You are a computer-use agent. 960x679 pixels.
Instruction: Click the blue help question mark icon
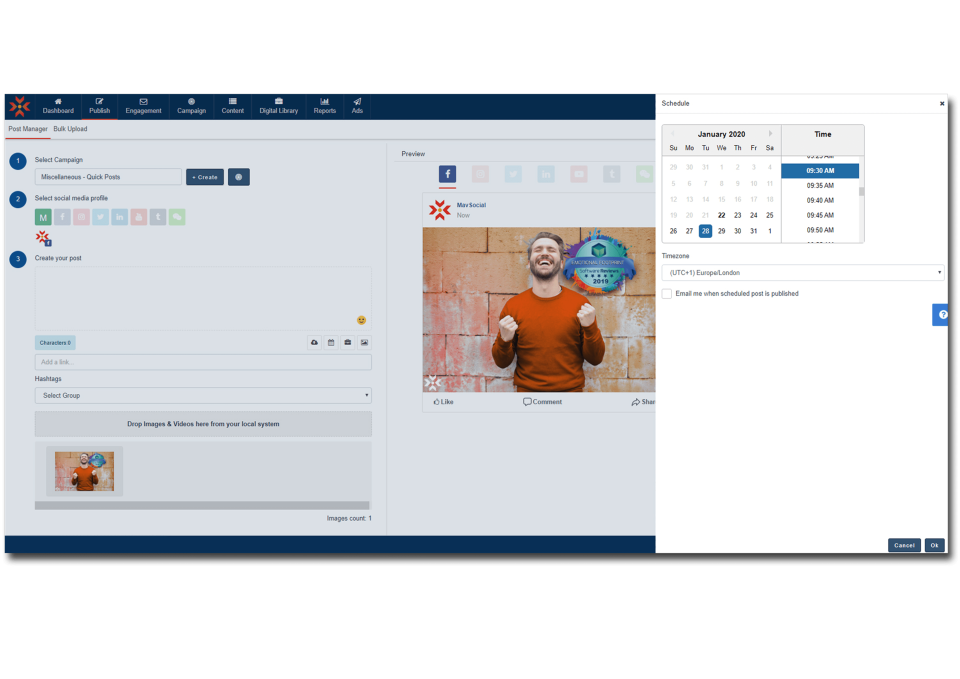(941, 315)
